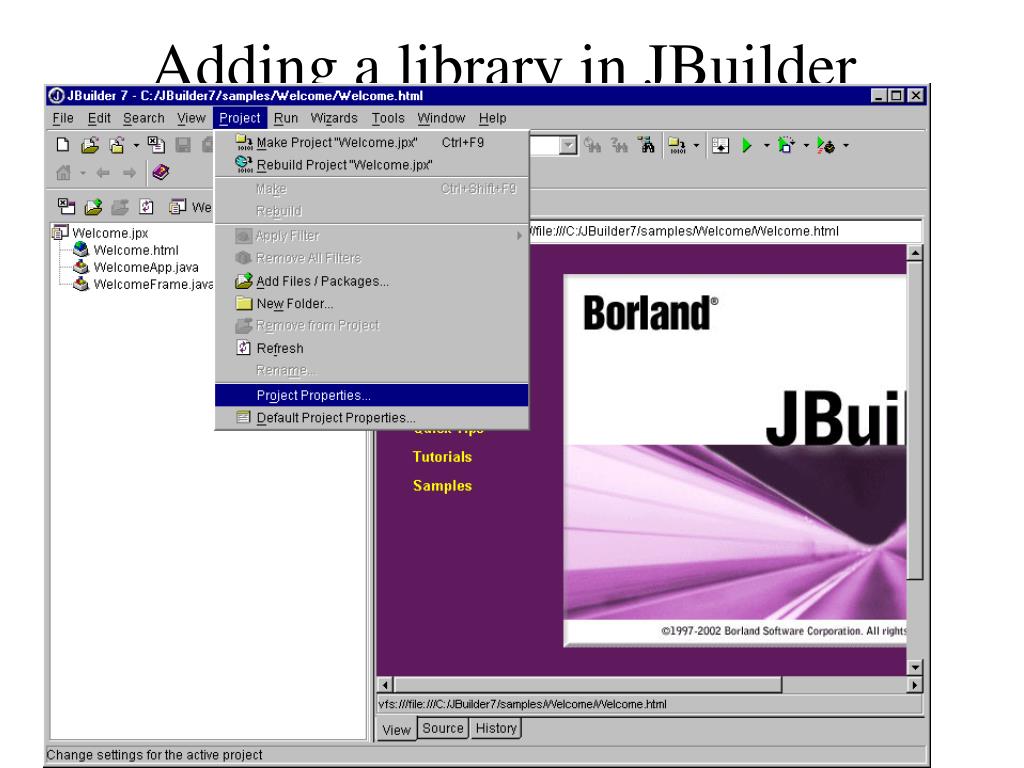Open the Run menu

point(285,118)
